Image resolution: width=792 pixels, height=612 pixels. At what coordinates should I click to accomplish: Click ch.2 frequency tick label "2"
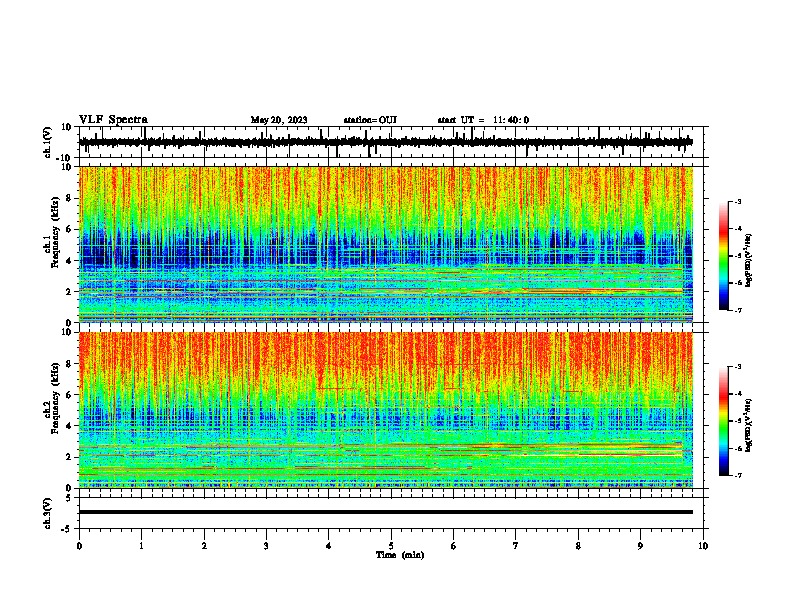click(69, 457)
